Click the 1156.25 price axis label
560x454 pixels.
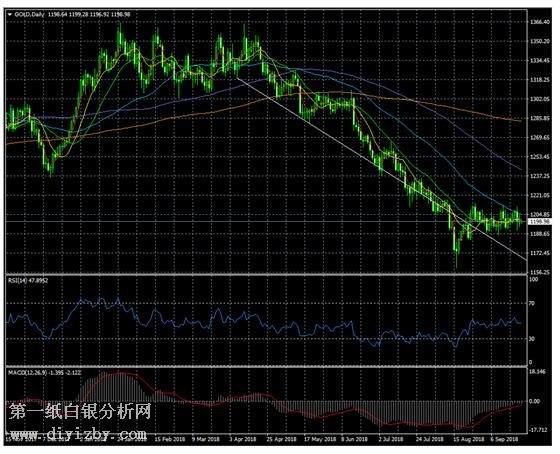click(540, 272)
